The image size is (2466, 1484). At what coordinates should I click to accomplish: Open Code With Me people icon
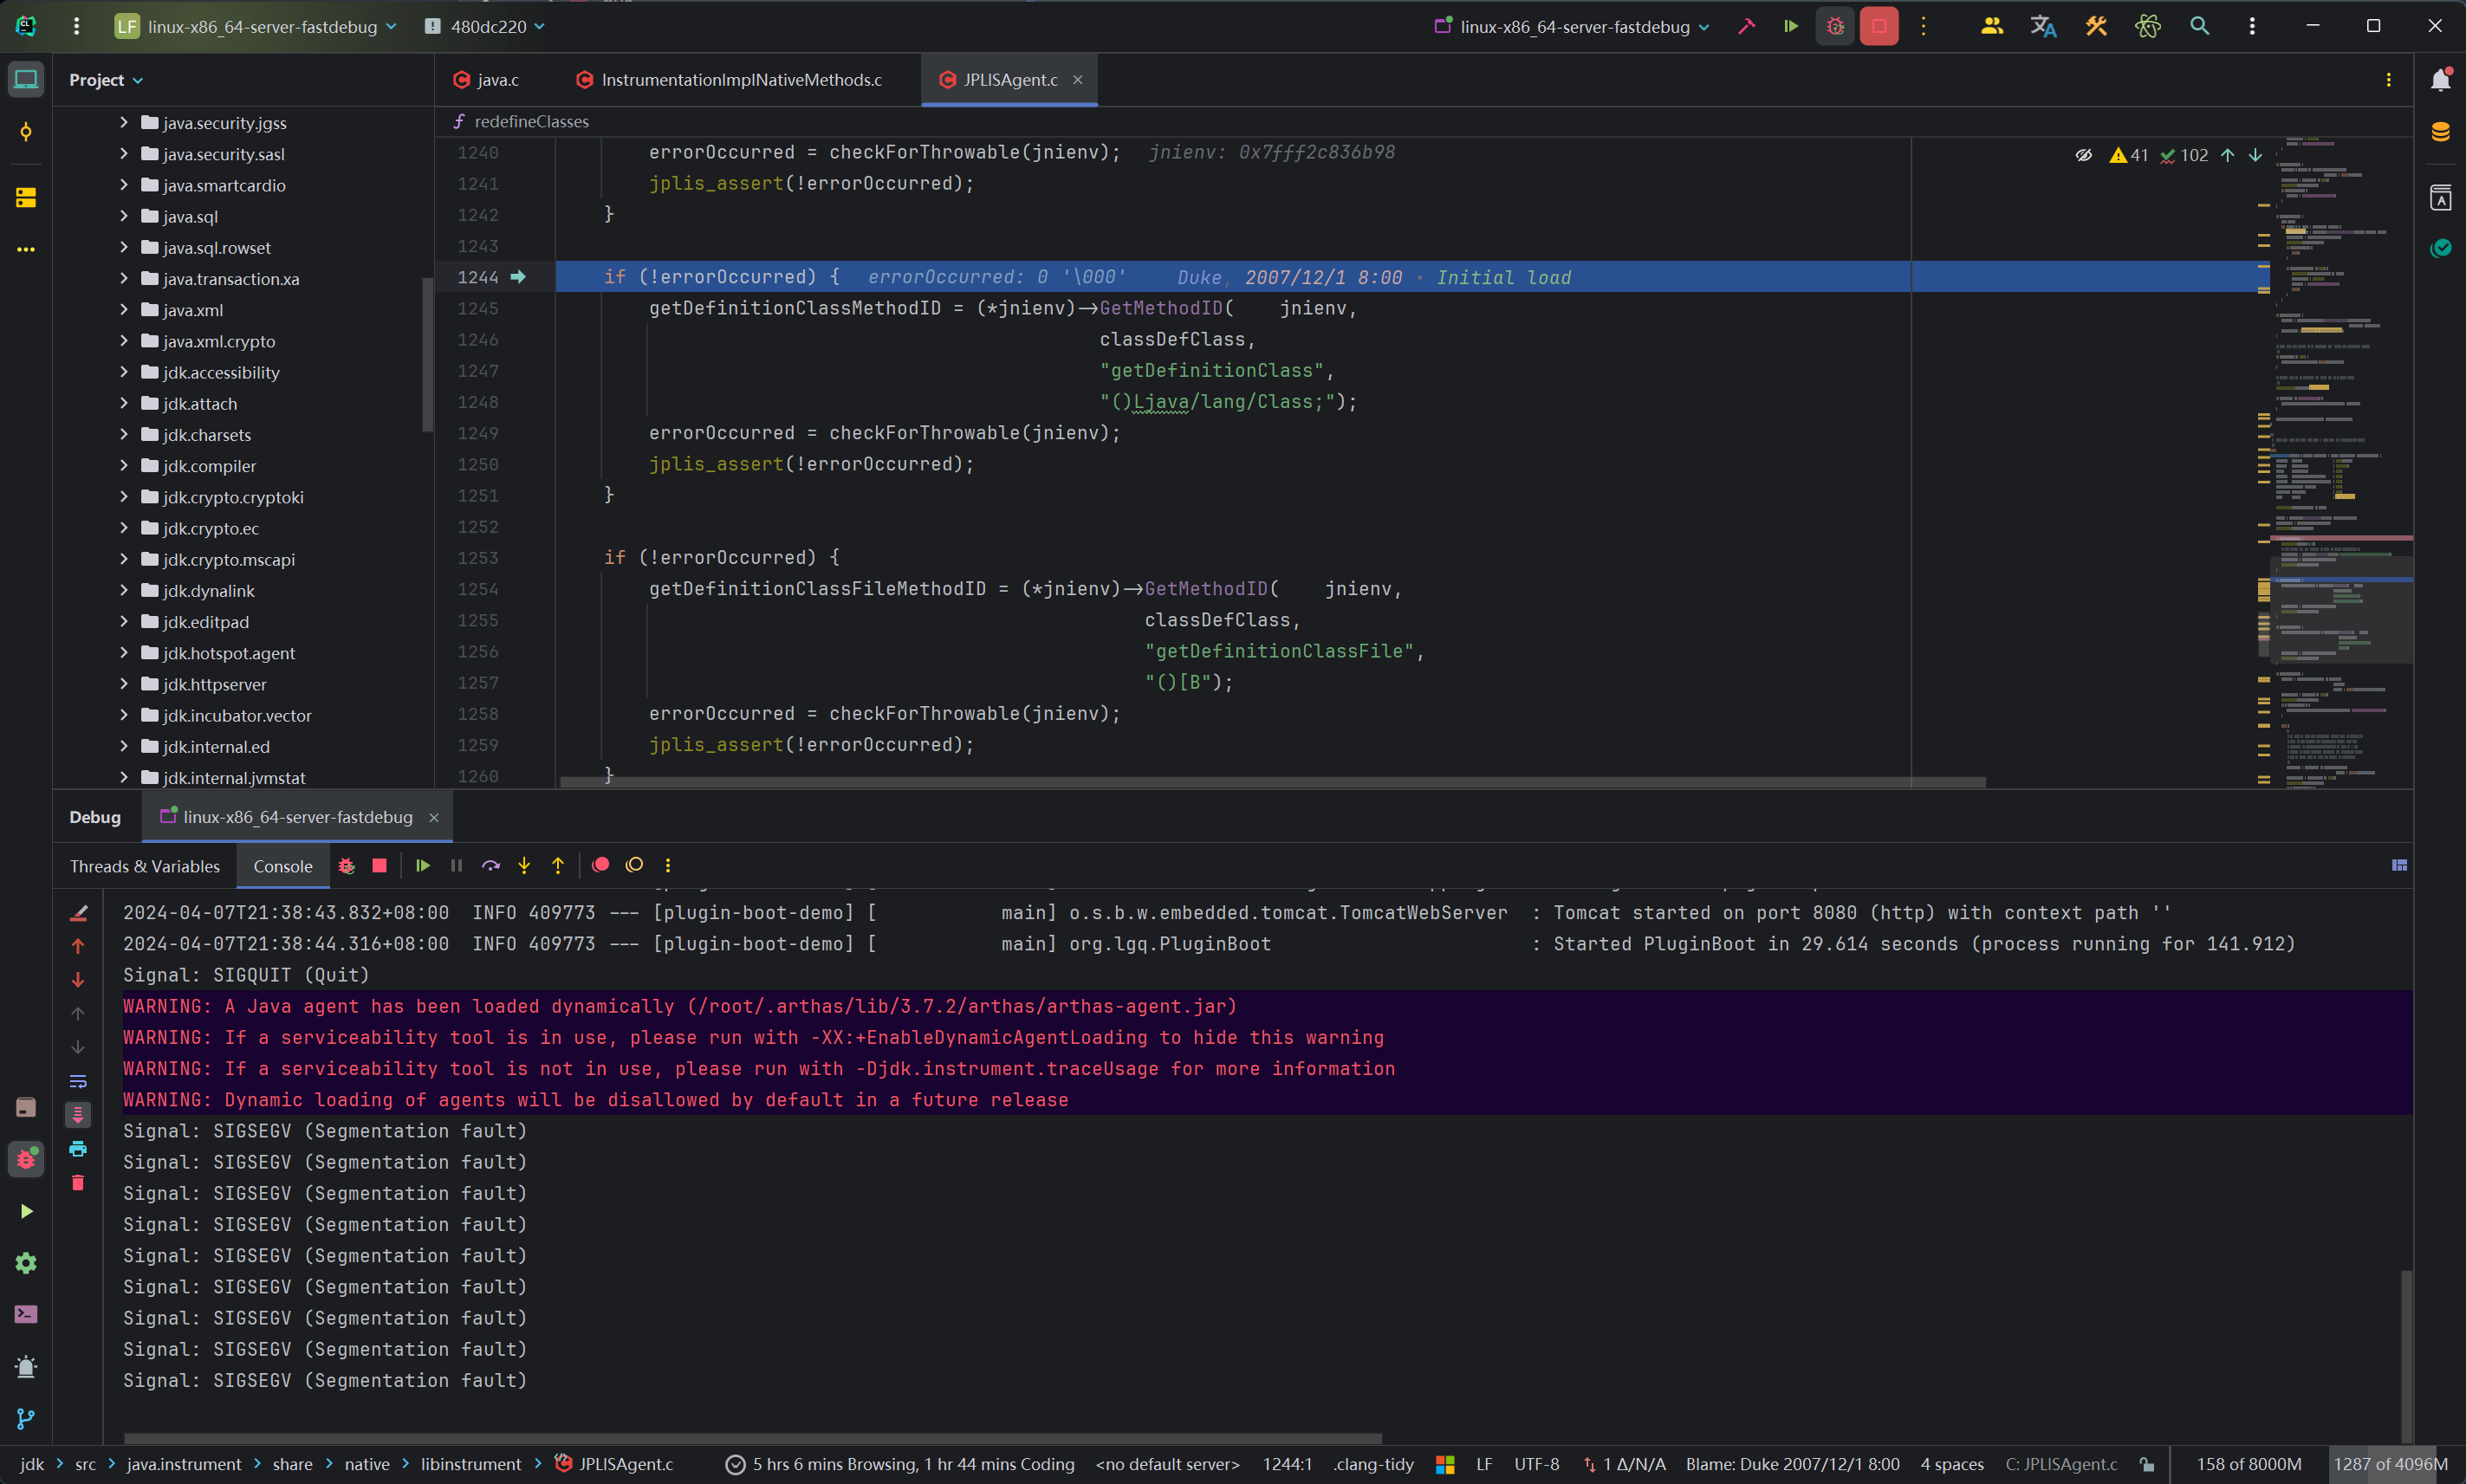click(1991, 27)
